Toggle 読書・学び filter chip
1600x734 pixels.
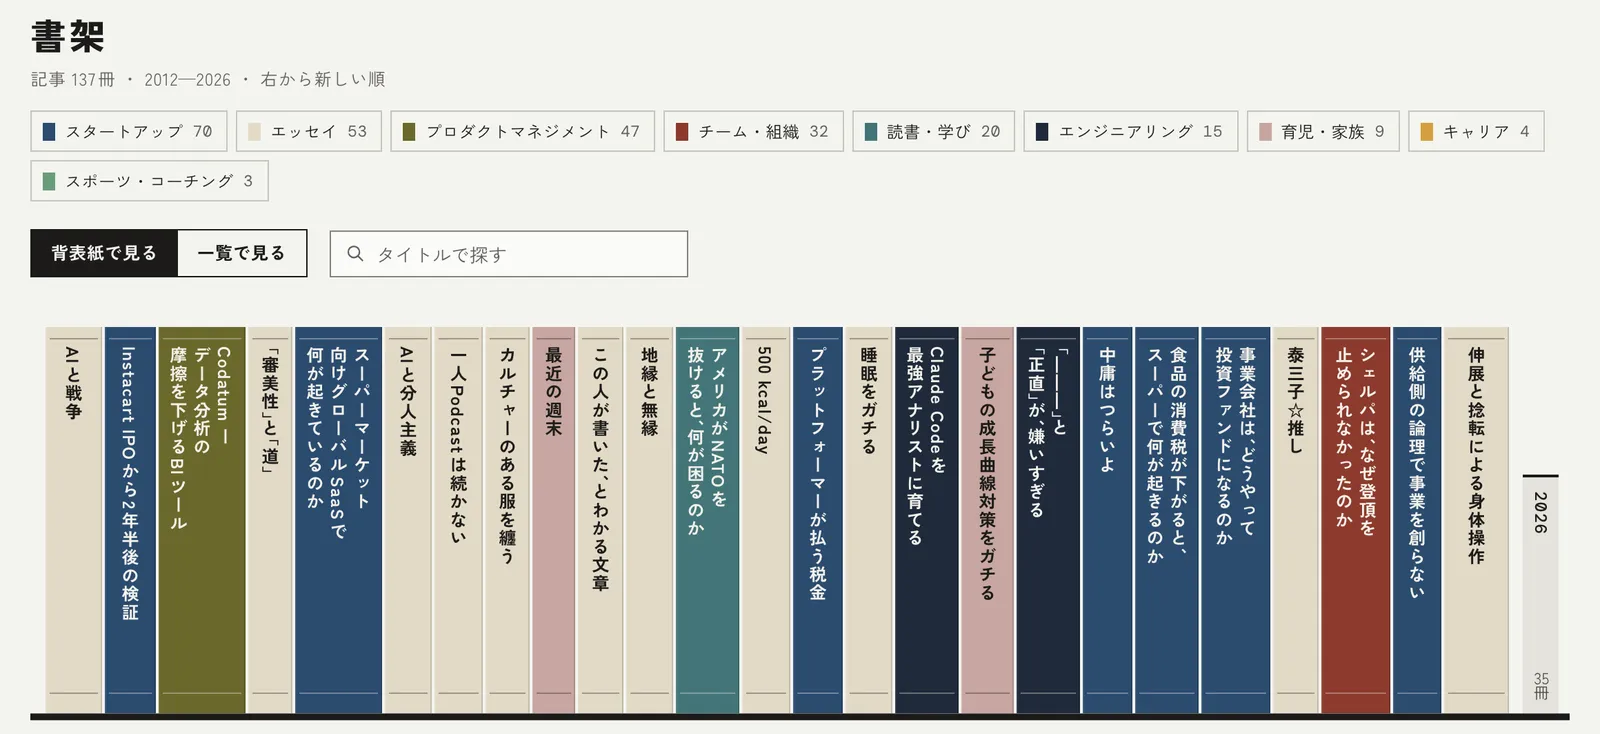933,131
